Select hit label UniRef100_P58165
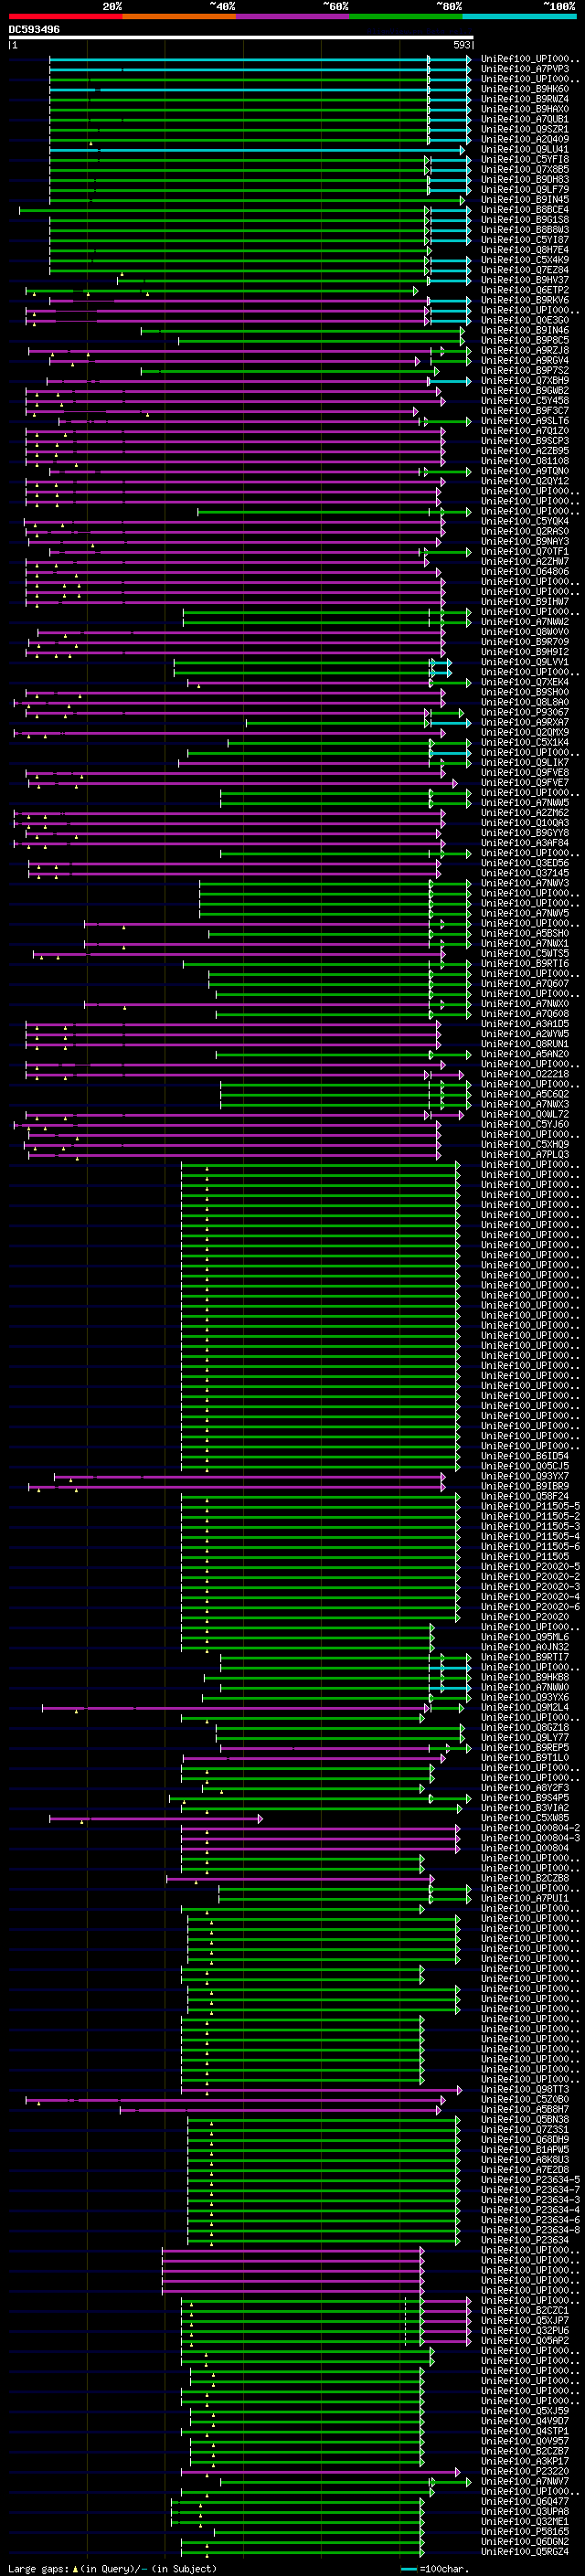585x2576 pixels. pos(525,2531)
